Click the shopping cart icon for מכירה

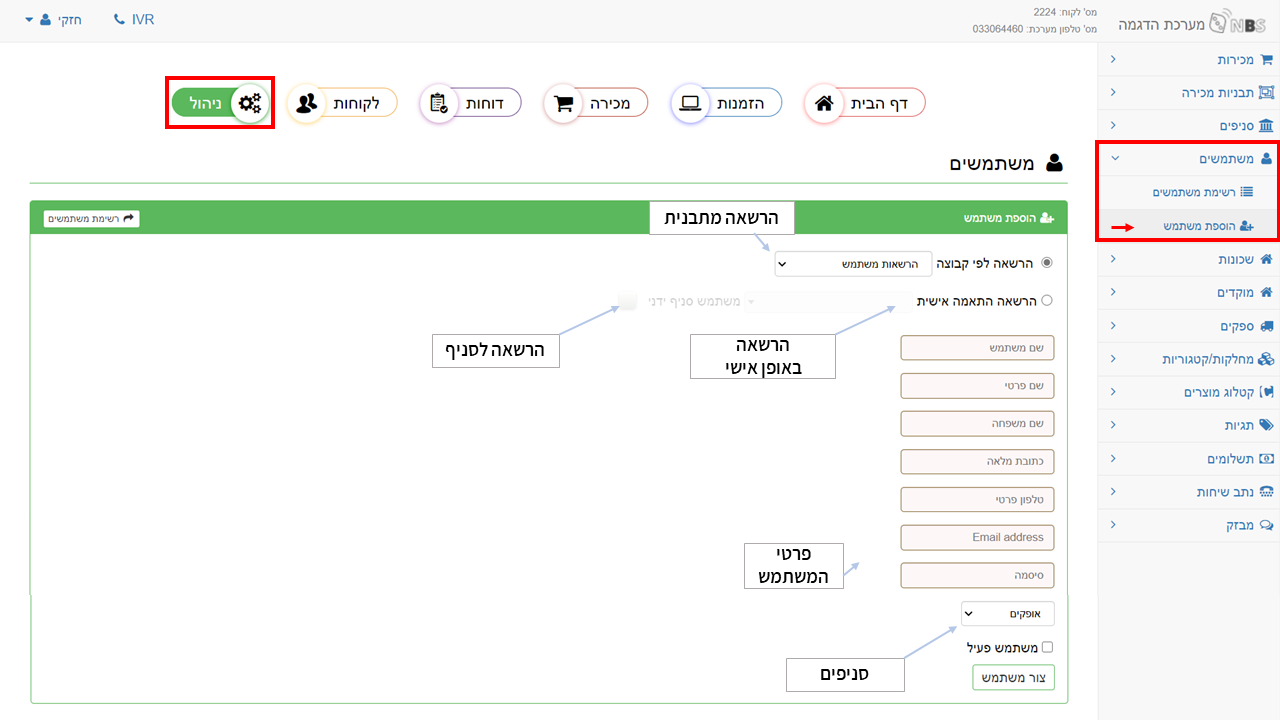563,103
